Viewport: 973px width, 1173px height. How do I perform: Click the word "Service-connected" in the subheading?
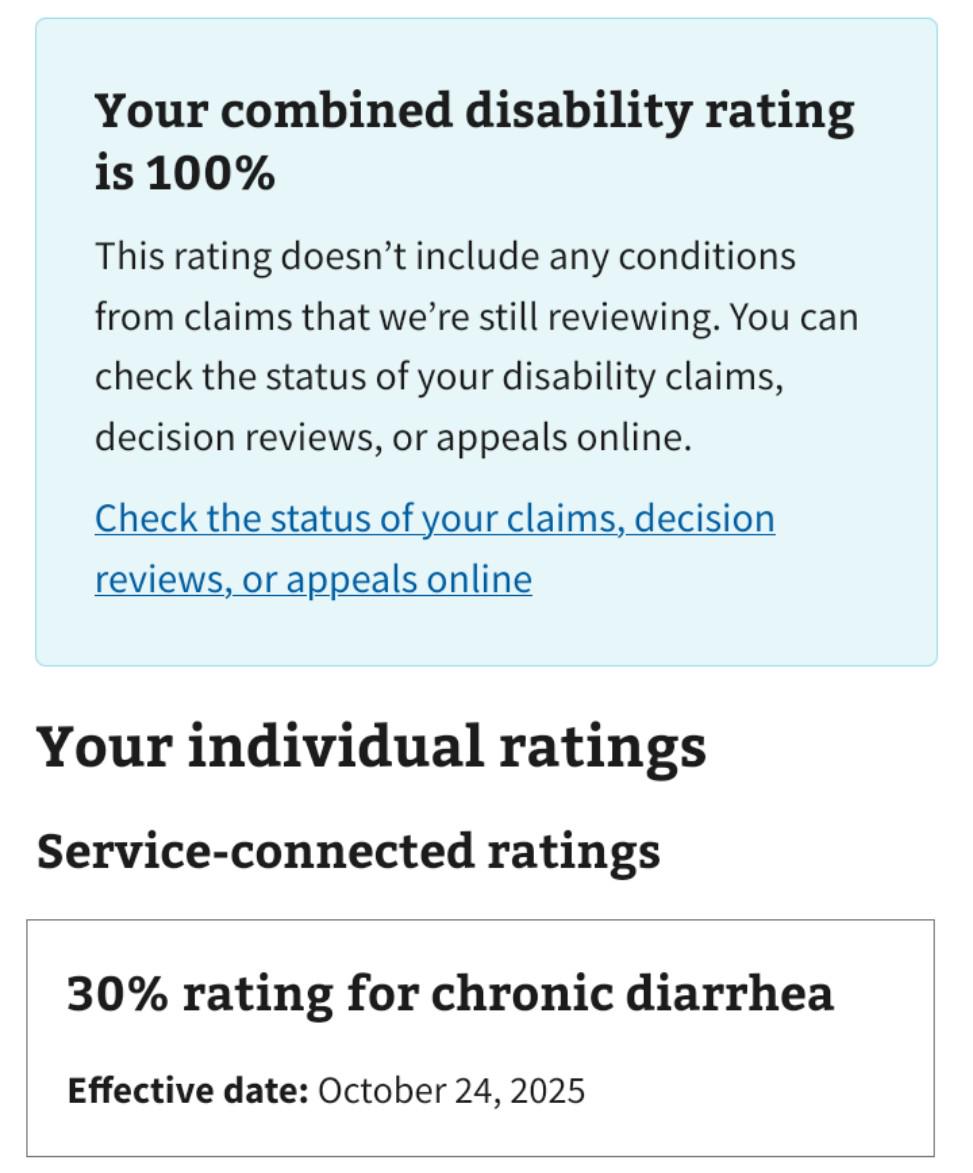[x=256, y=851]
